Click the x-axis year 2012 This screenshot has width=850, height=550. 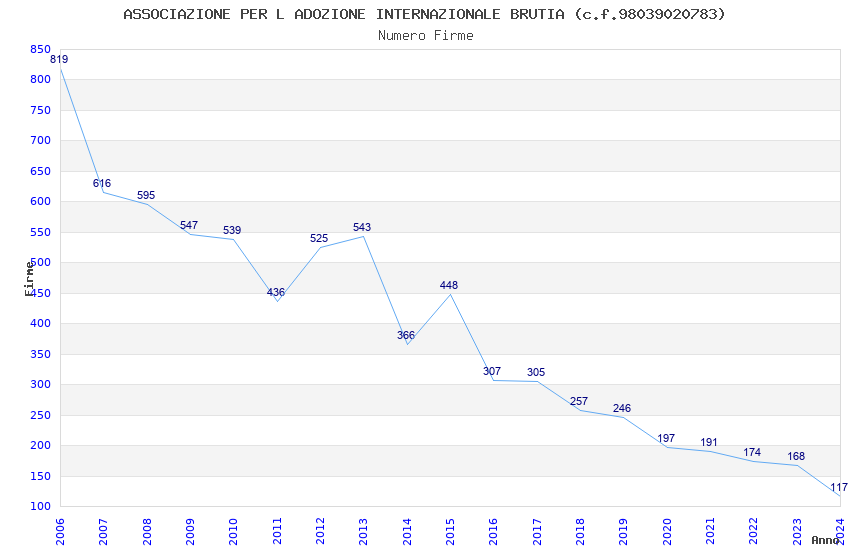(x=320, y=531)
